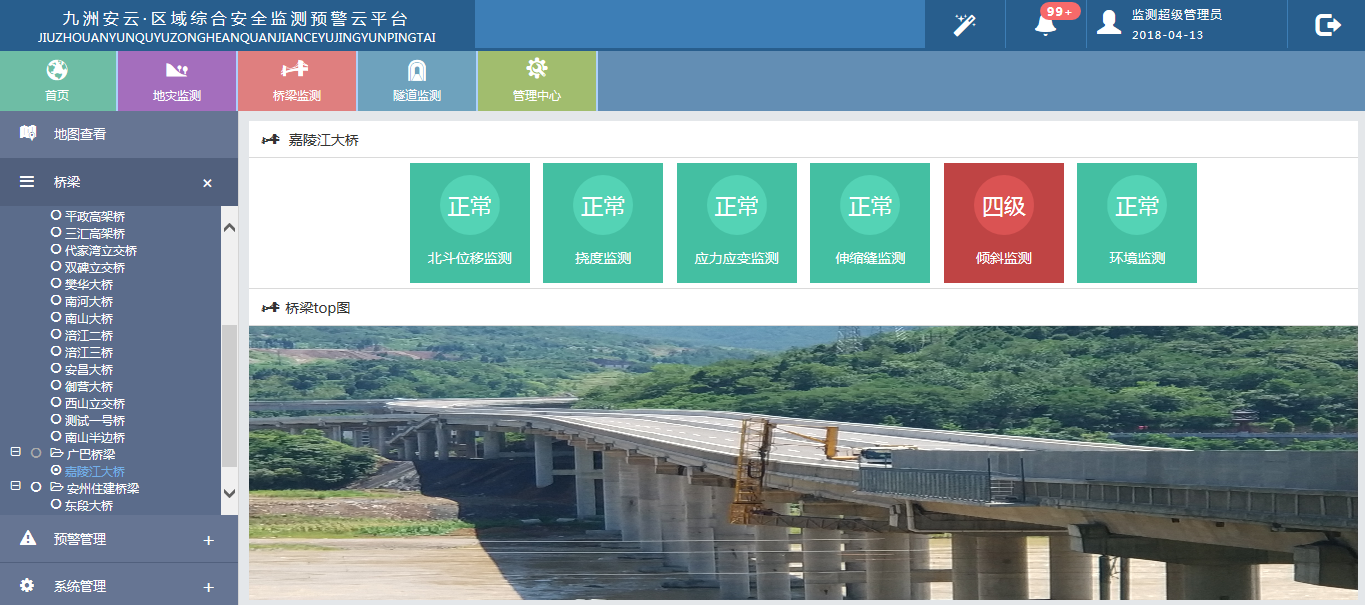Click the 东段大桥 tree label
This screenshot has width=1365, height=605.
click(89, 505)
